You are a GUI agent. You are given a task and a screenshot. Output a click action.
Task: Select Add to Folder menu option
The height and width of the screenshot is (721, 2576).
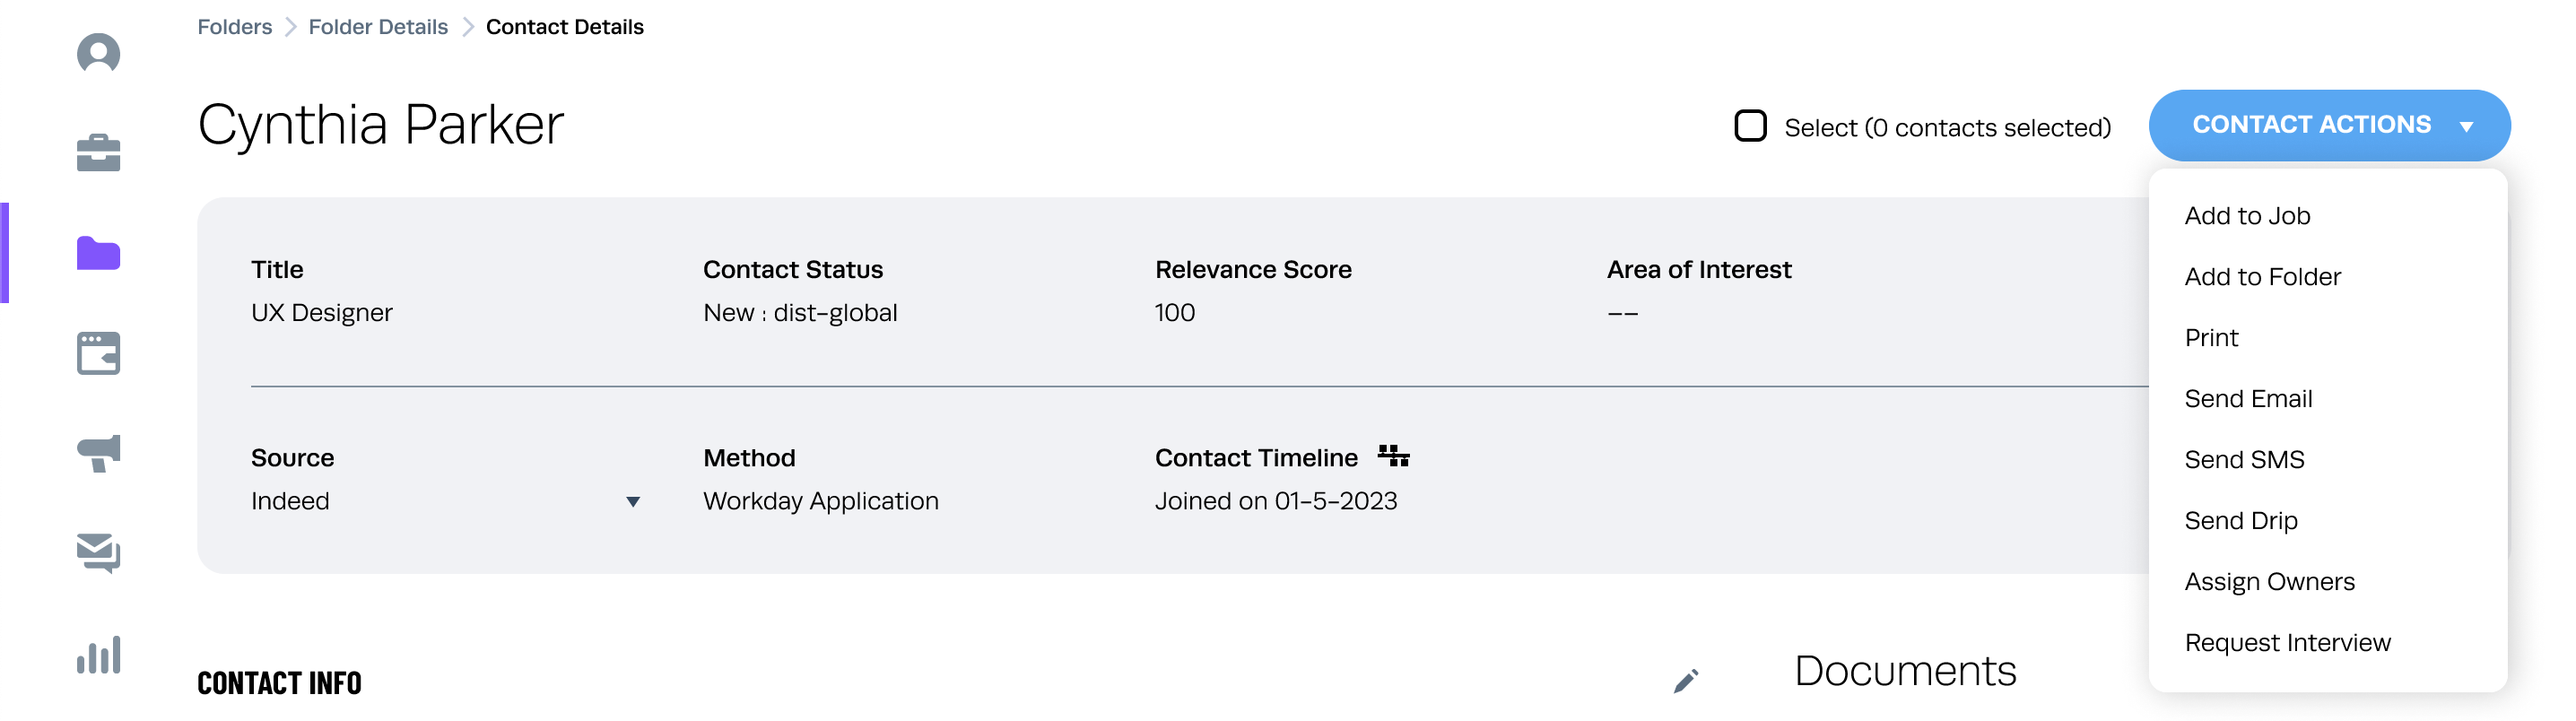click(x=2262, y=277)
